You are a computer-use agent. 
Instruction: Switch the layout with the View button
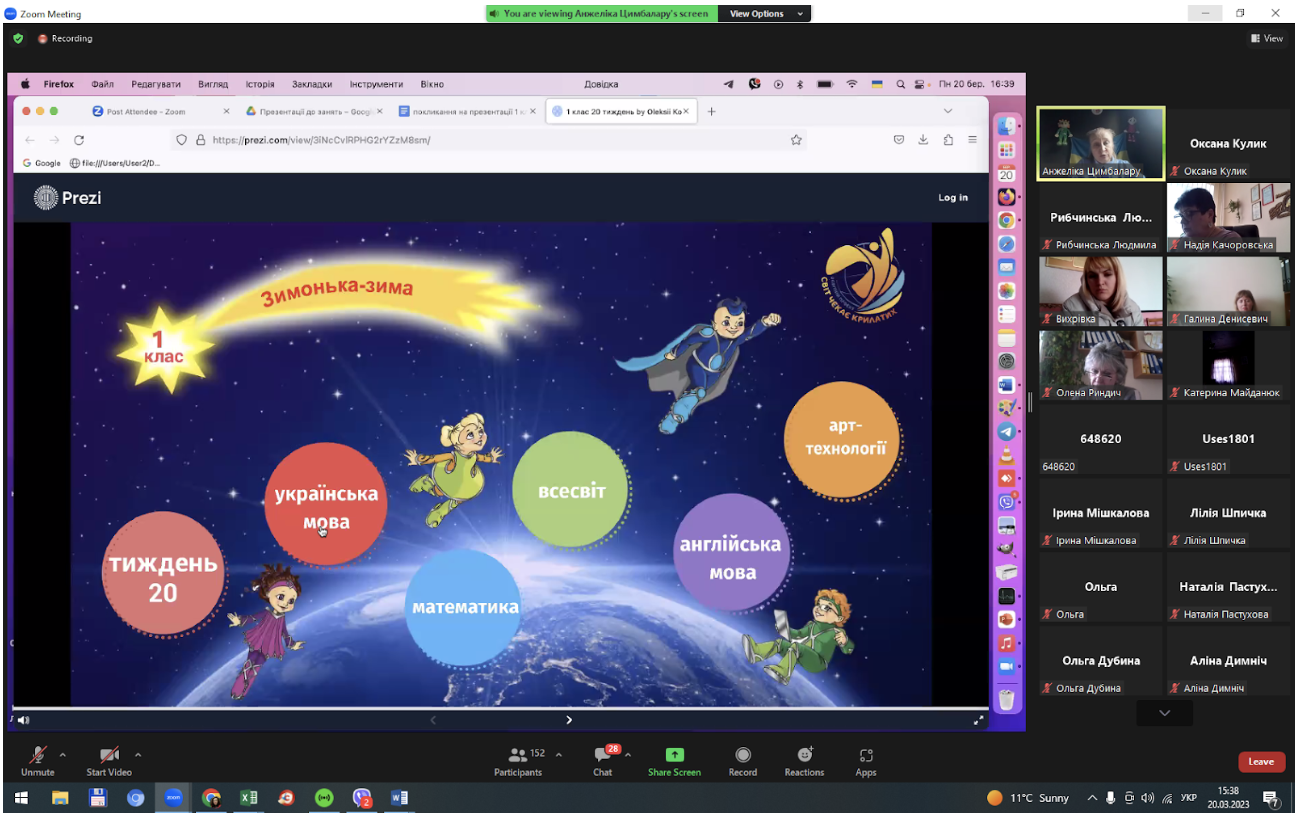(1267, 39)
